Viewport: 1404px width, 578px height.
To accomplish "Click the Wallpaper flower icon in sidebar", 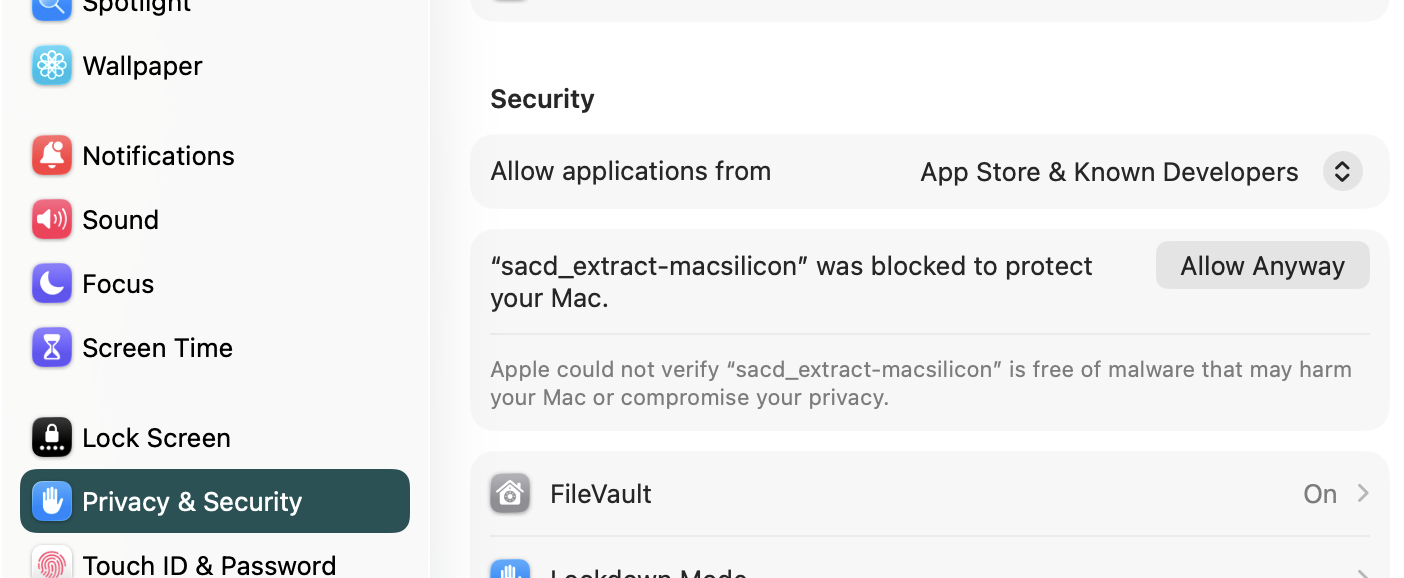I will pyautogui.click(x=52, y=66).
